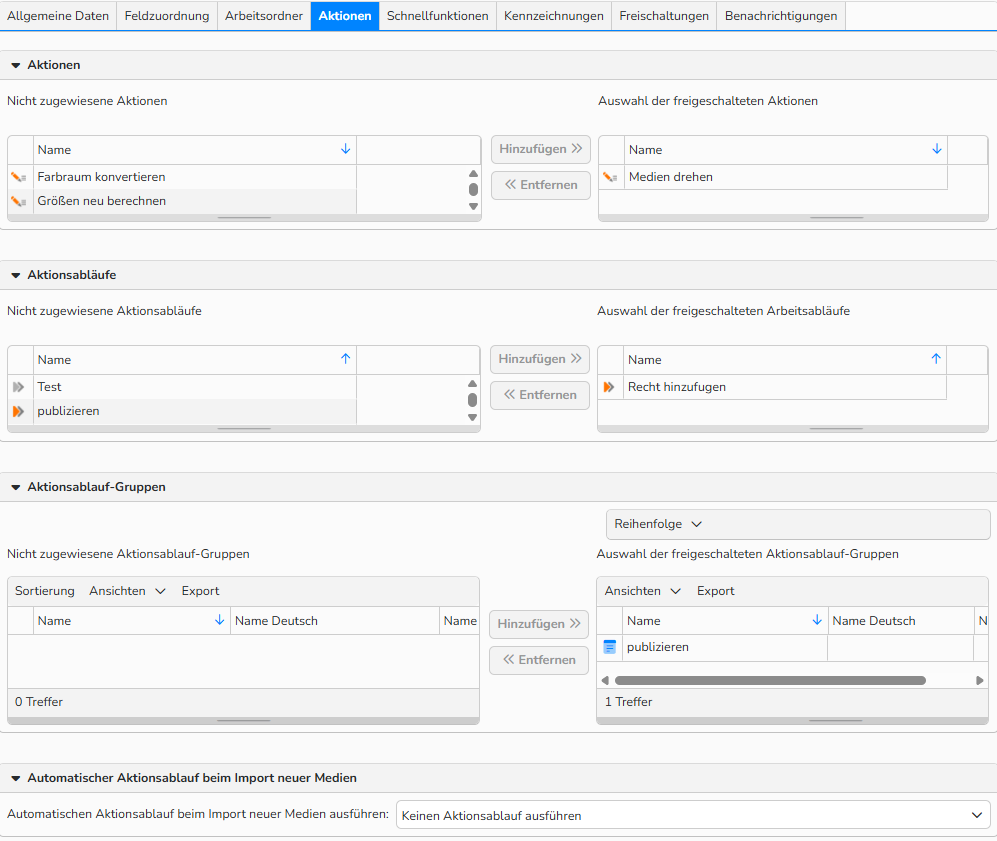
Task: Click the up arrow in Aktionen list scrollbar
Action: [x=473, y=174]
